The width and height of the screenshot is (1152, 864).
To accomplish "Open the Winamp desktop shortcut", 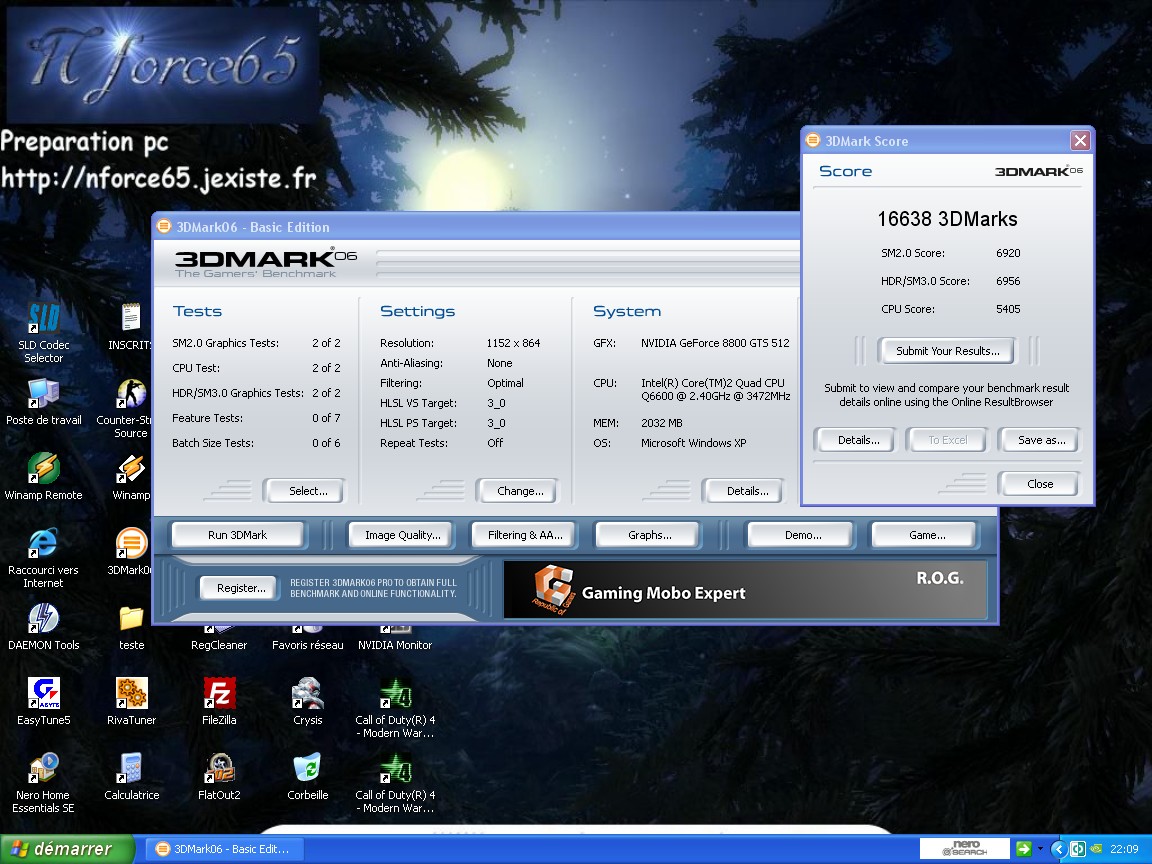I will pos(132,469).
